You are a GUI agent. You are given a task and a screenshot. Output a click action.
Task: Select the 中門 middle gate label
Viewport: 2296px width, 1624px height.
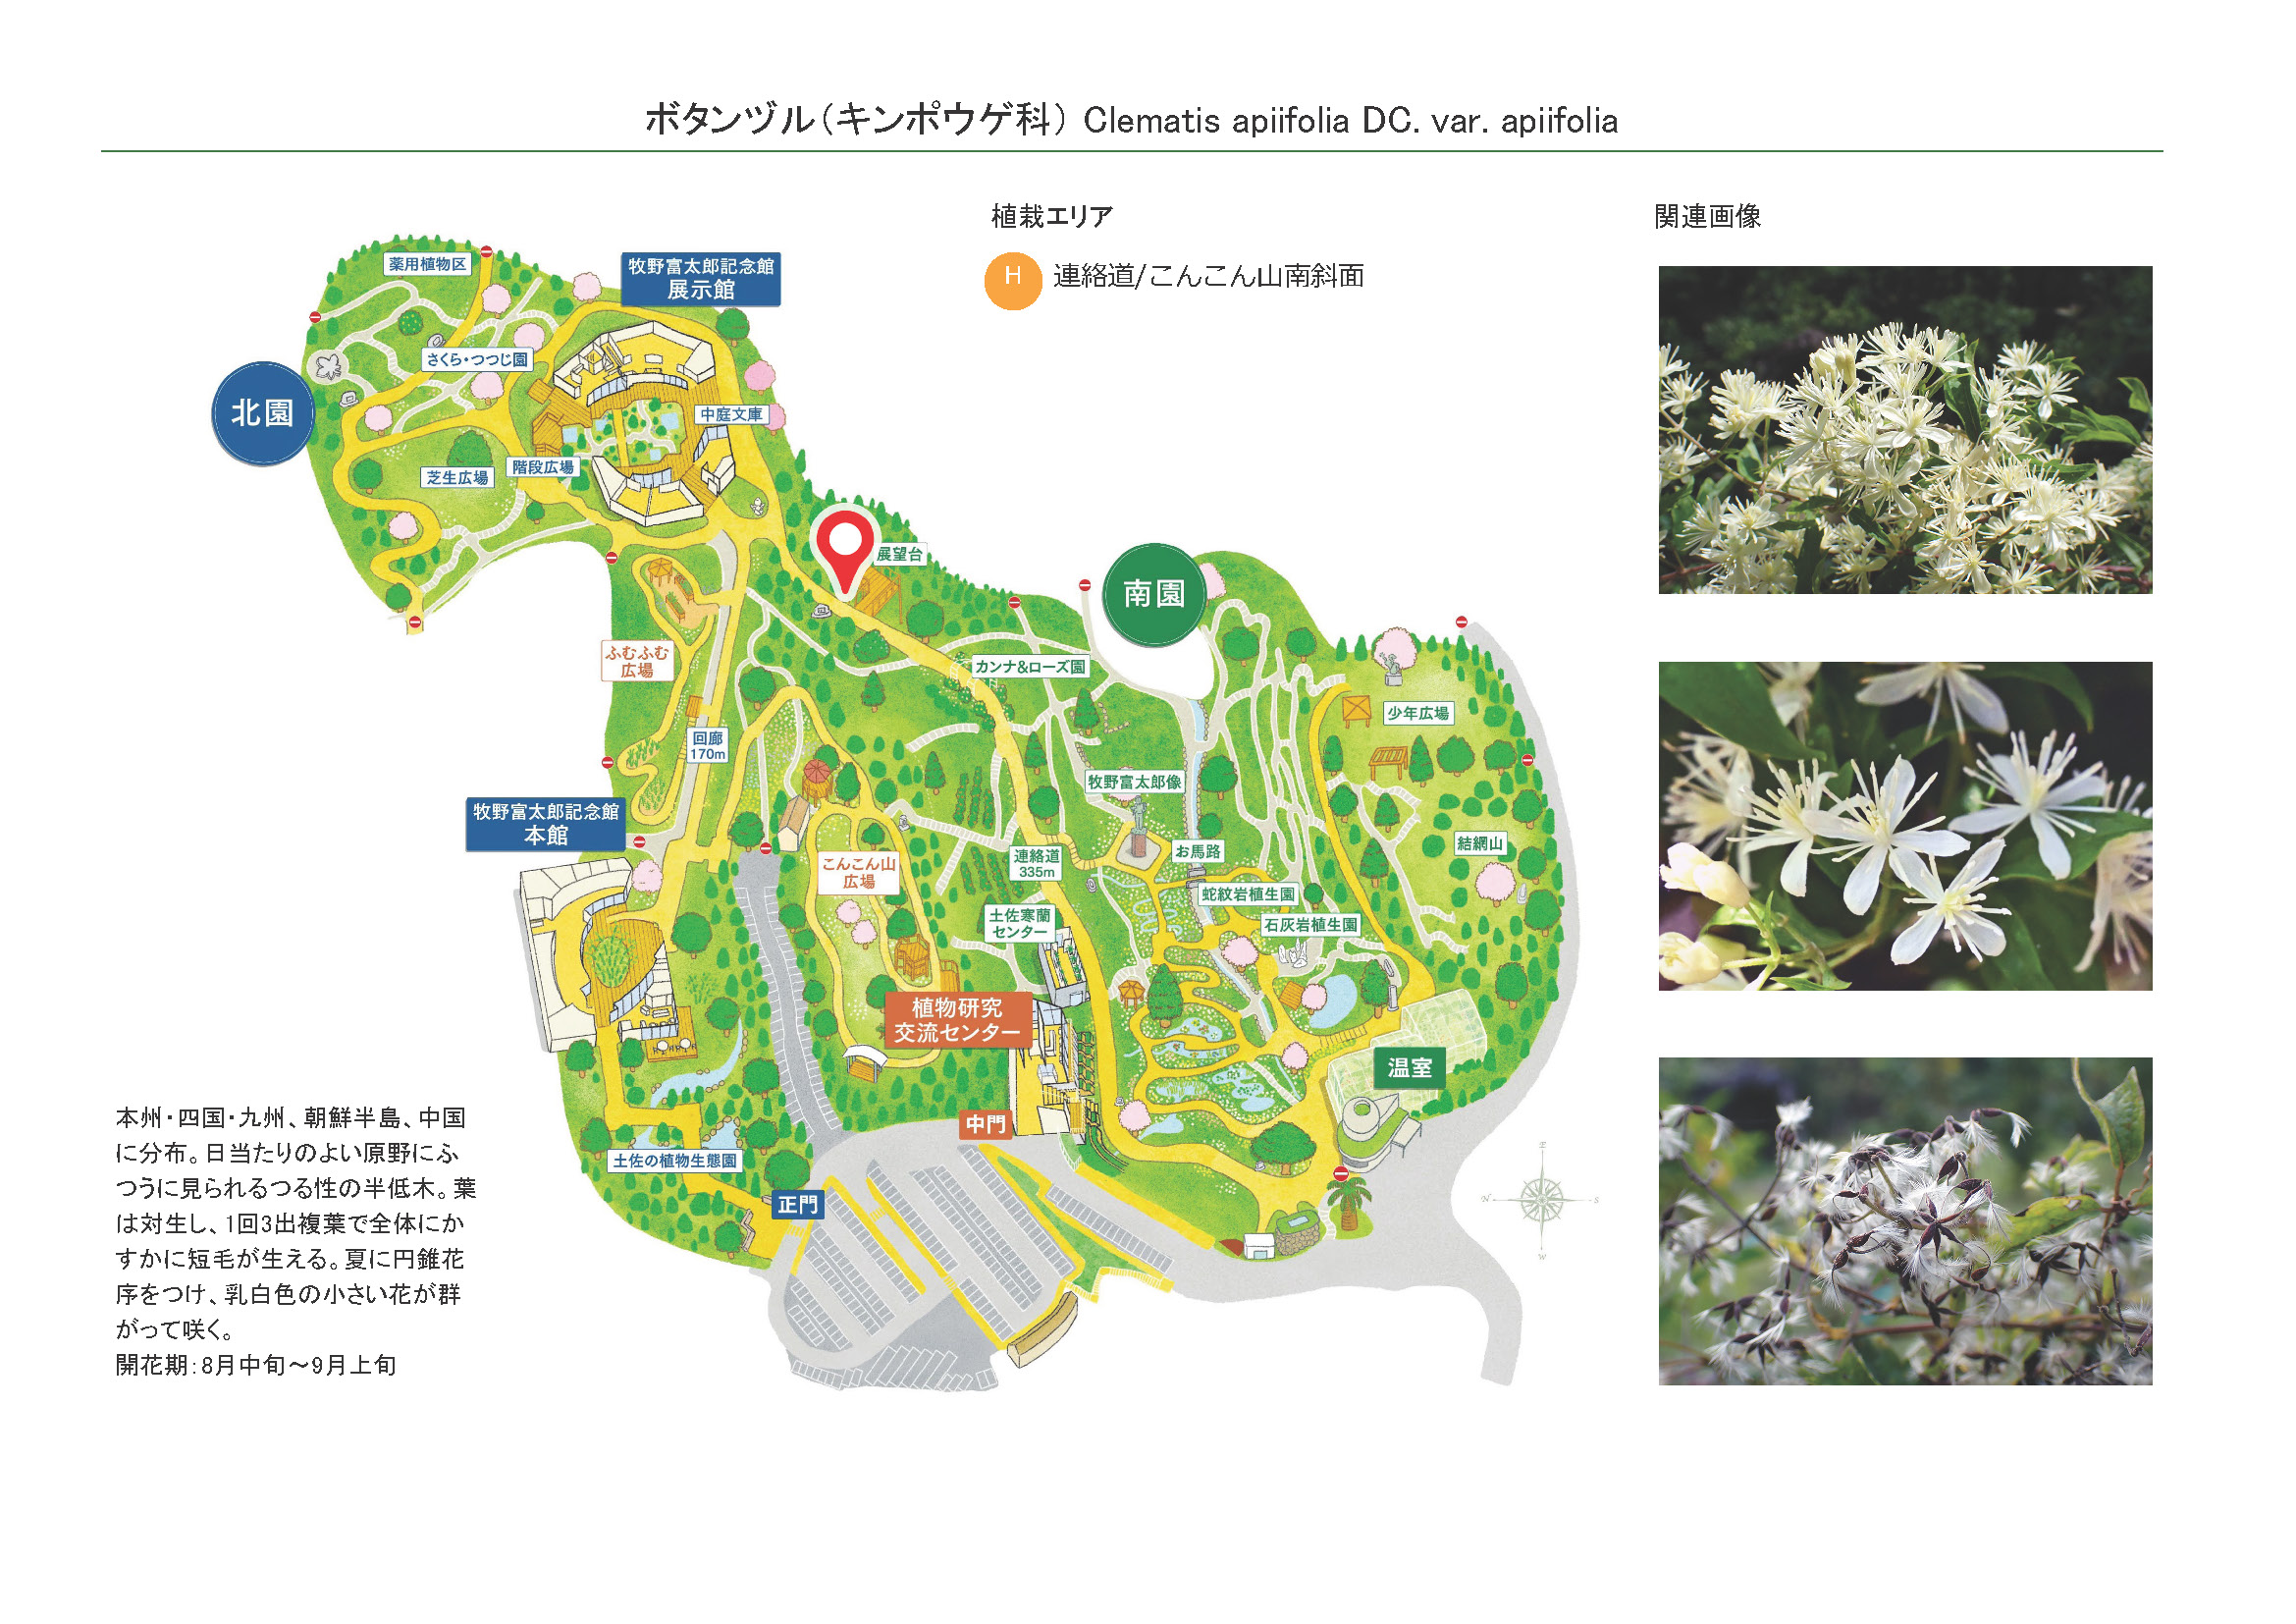[x=985, y=1124]
